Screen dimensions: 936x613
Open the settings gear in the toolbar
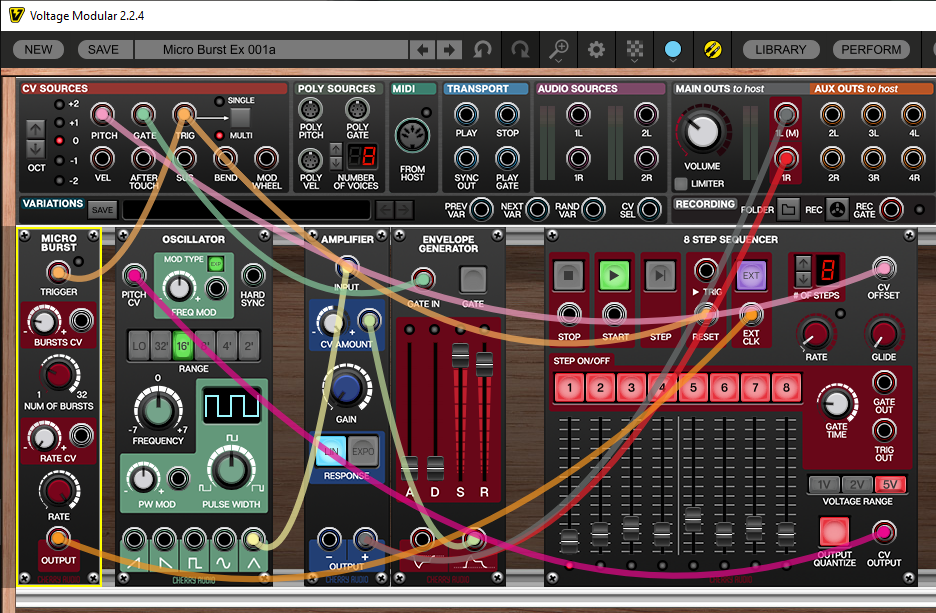pyautogui.click(x=596, y=50)
